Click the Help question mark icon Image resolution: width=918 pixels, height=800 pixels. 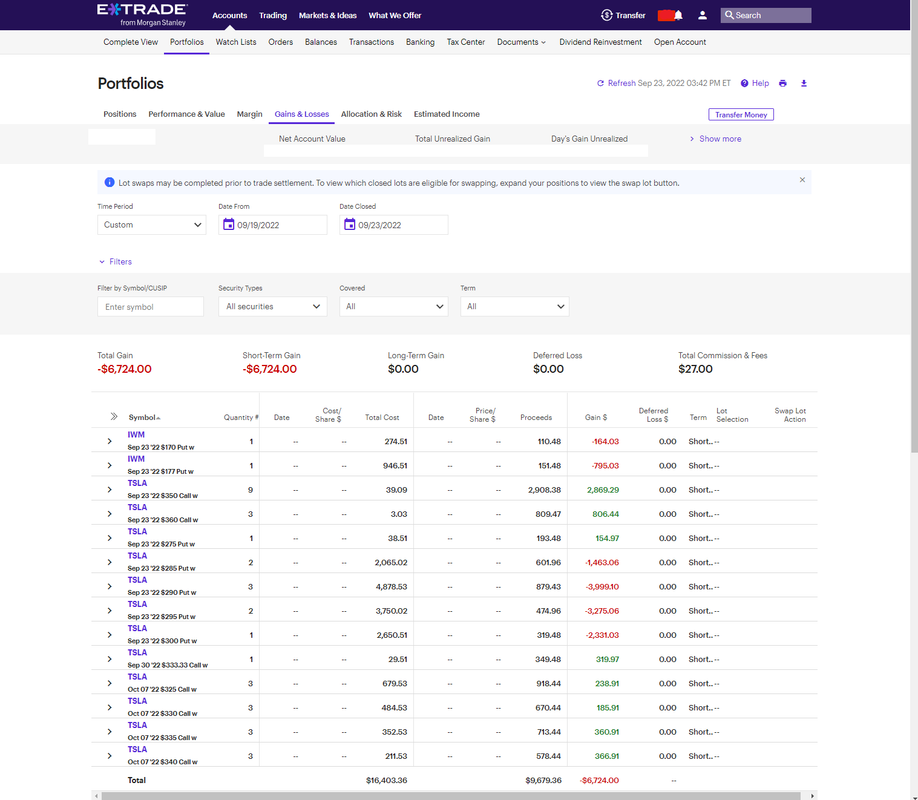point(744,83)
